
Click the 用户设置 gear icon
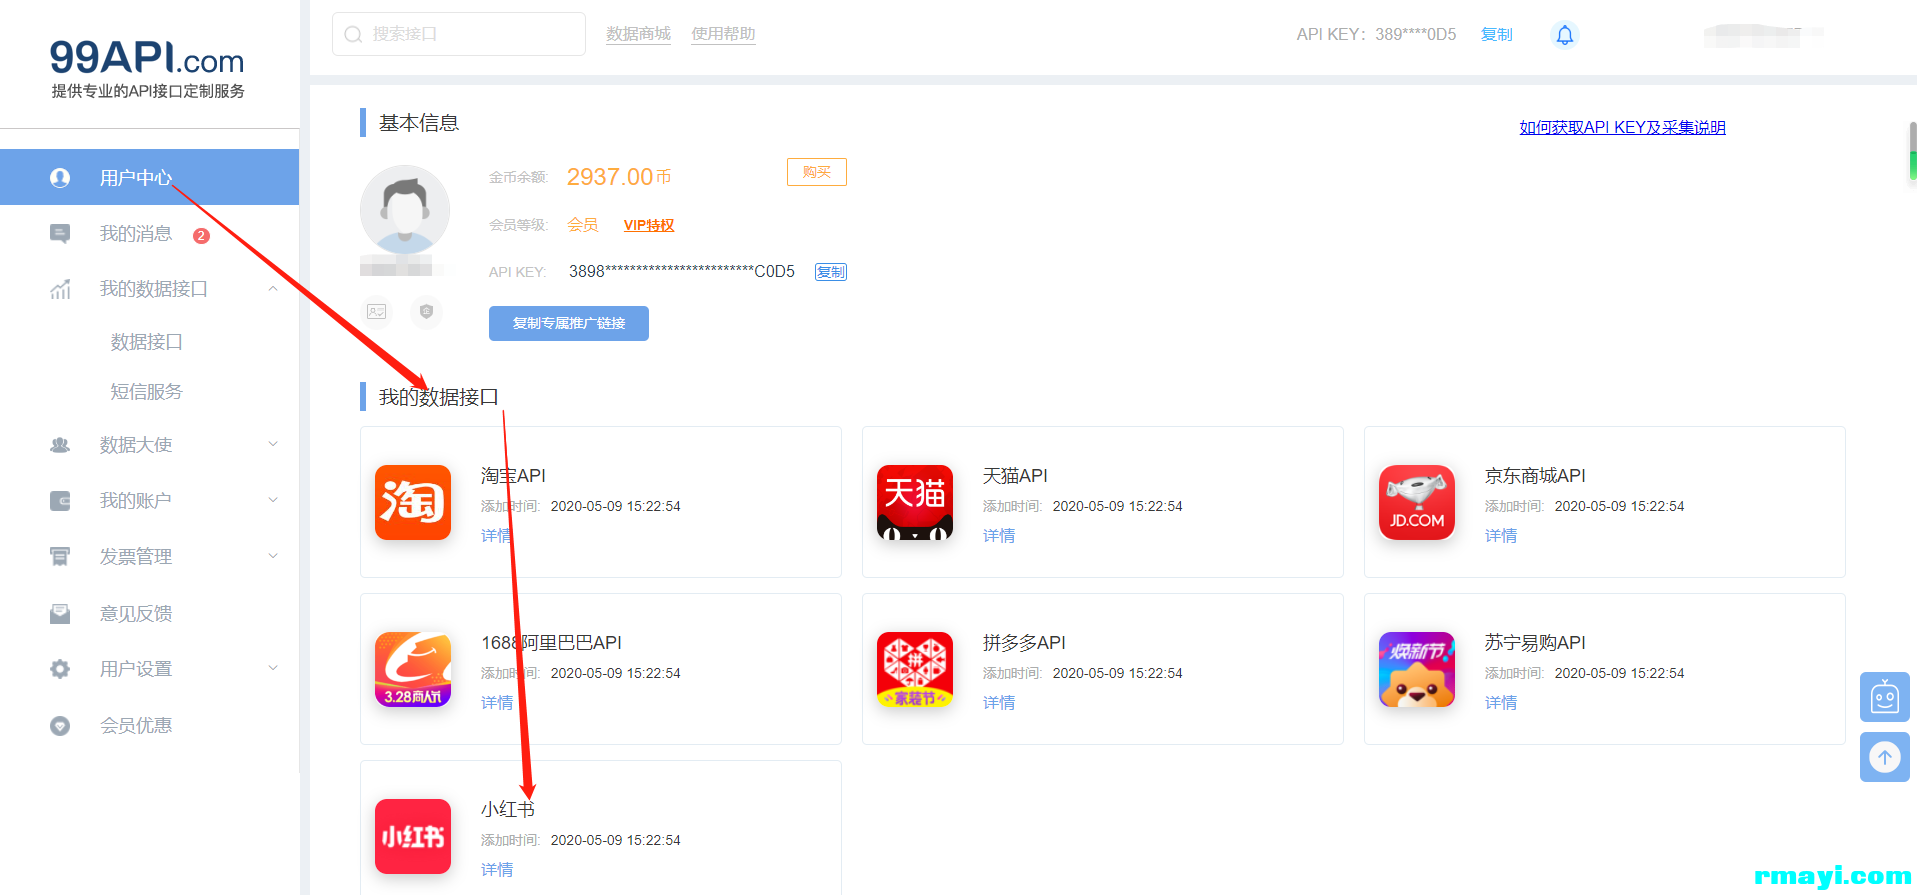[60, 669]
